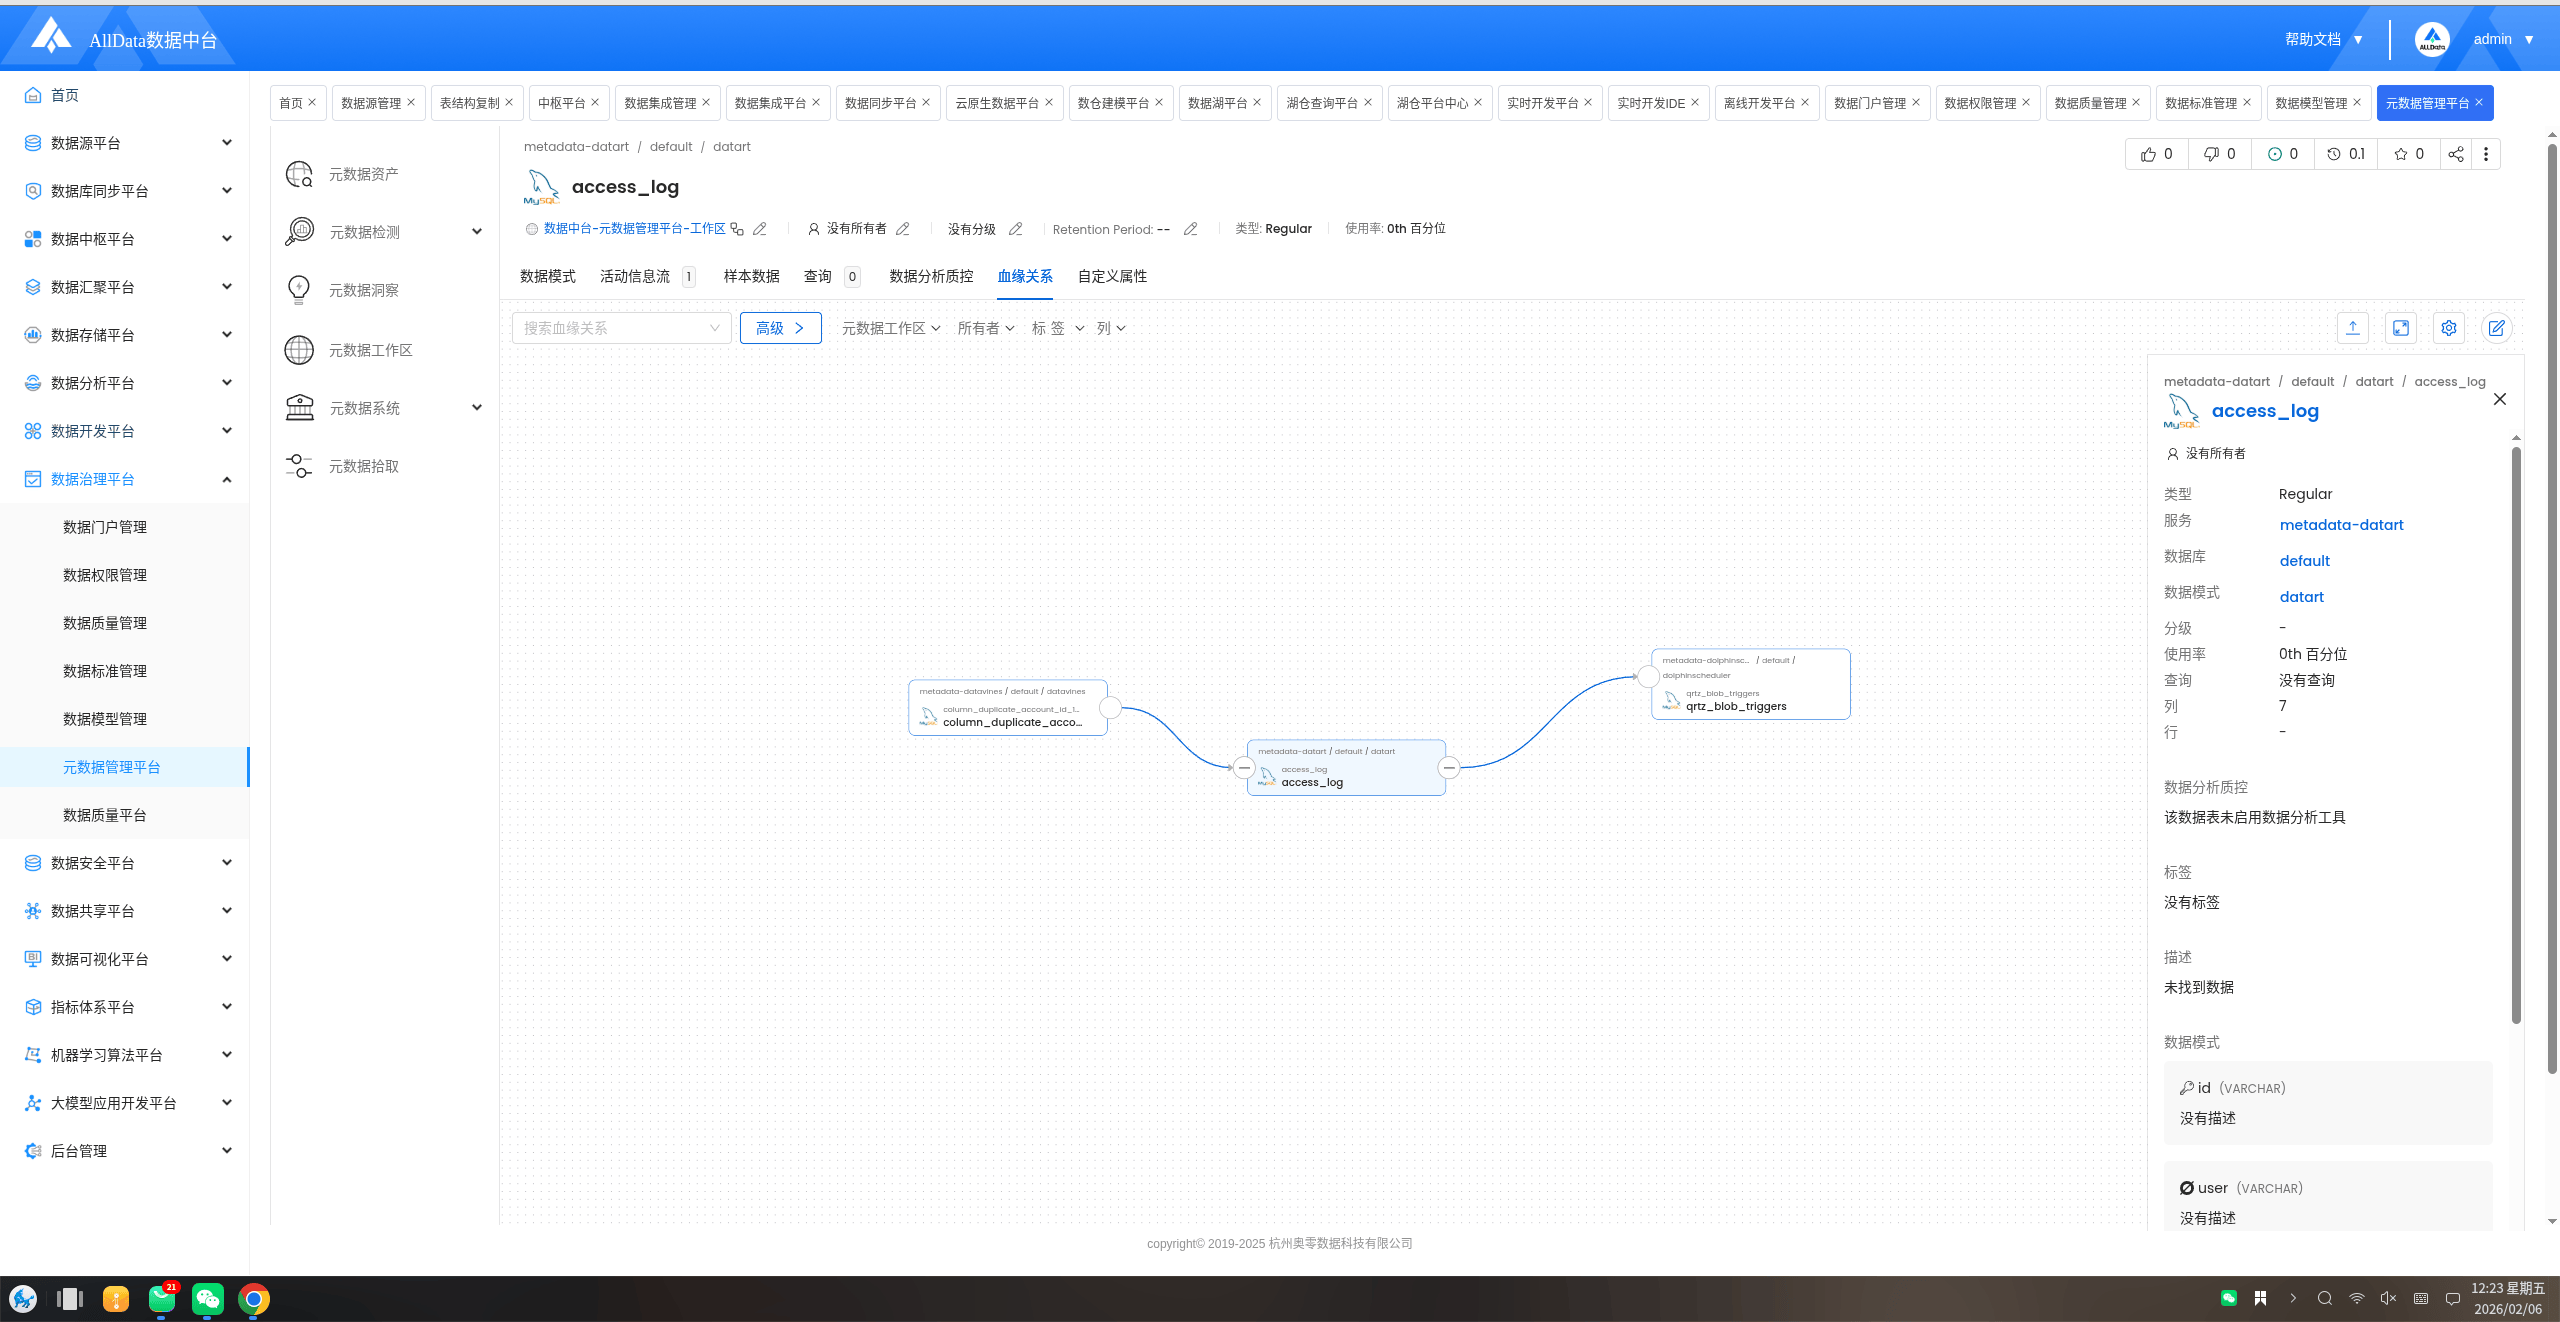Image resolution: width=2560 pixels, height=1322 pixels.
Task: Expand the 元数据检测 sidebar menu
Action: (x=477, y=232)
